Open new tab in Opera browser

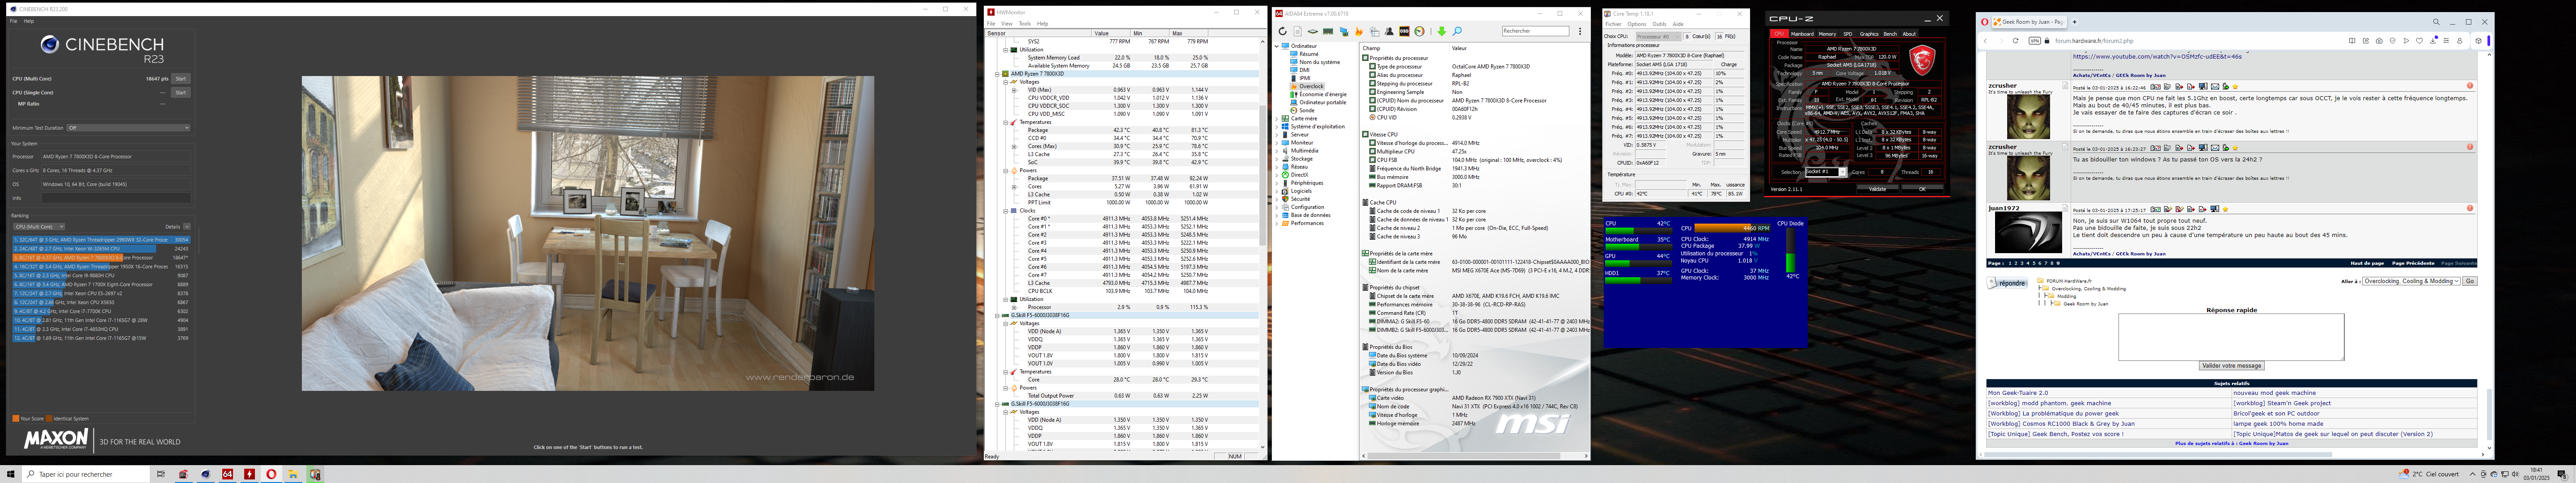point(2075,22)
